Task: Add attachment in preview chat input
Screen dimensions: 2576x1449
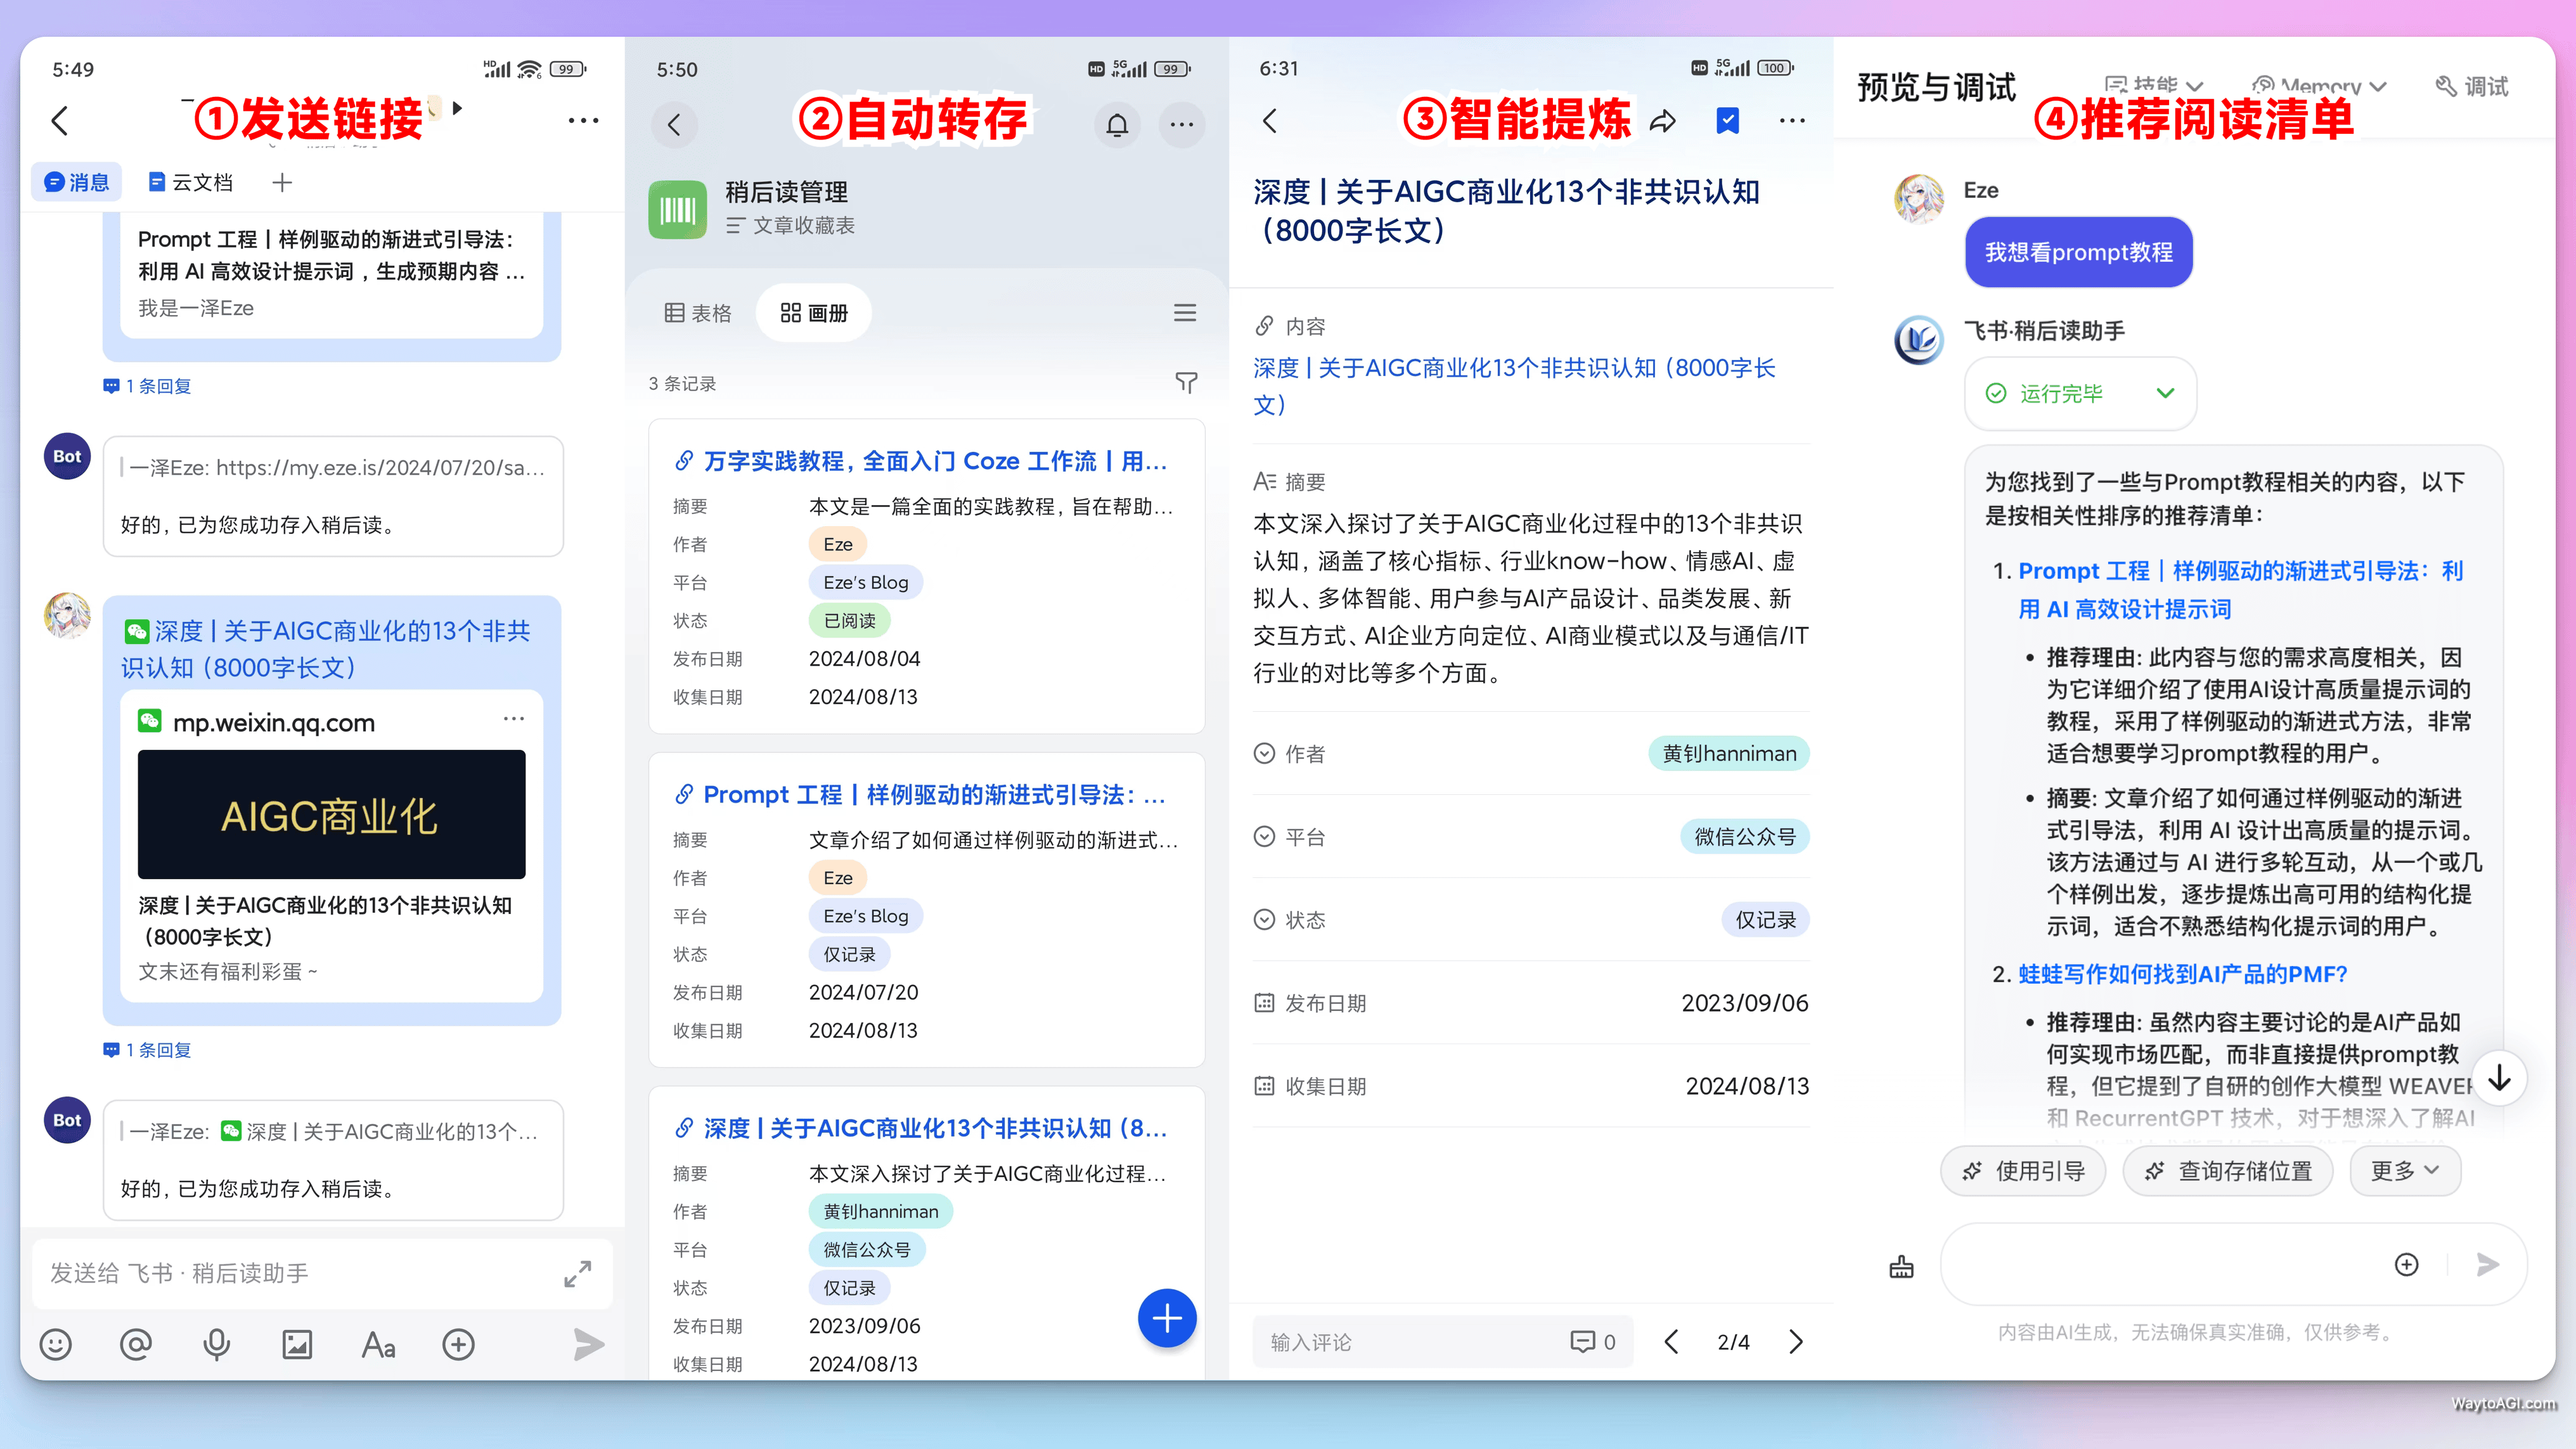Action: (2407, 1265)
